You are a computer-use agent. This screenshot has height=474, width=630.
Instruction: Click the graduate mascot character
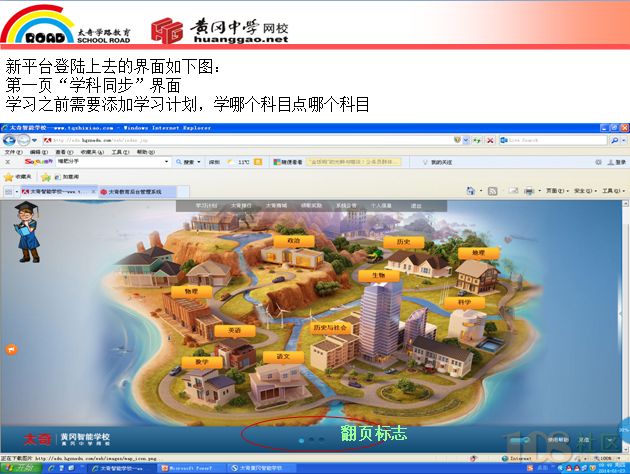27,232
